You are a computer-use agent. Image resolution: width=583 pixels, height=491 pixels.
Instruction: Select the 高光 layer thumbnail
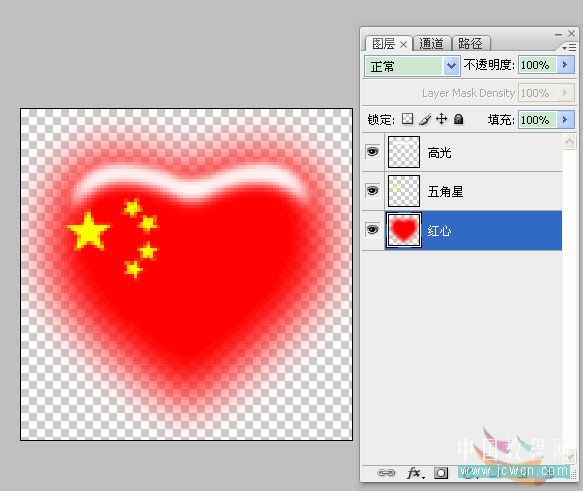pyautogui.click(x=404, y=152)
